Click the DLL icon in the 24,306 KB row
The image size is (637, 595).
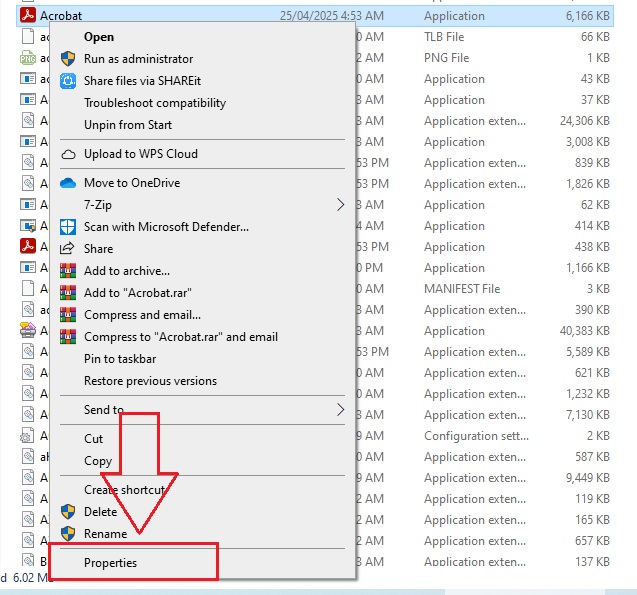coord(28,121)
